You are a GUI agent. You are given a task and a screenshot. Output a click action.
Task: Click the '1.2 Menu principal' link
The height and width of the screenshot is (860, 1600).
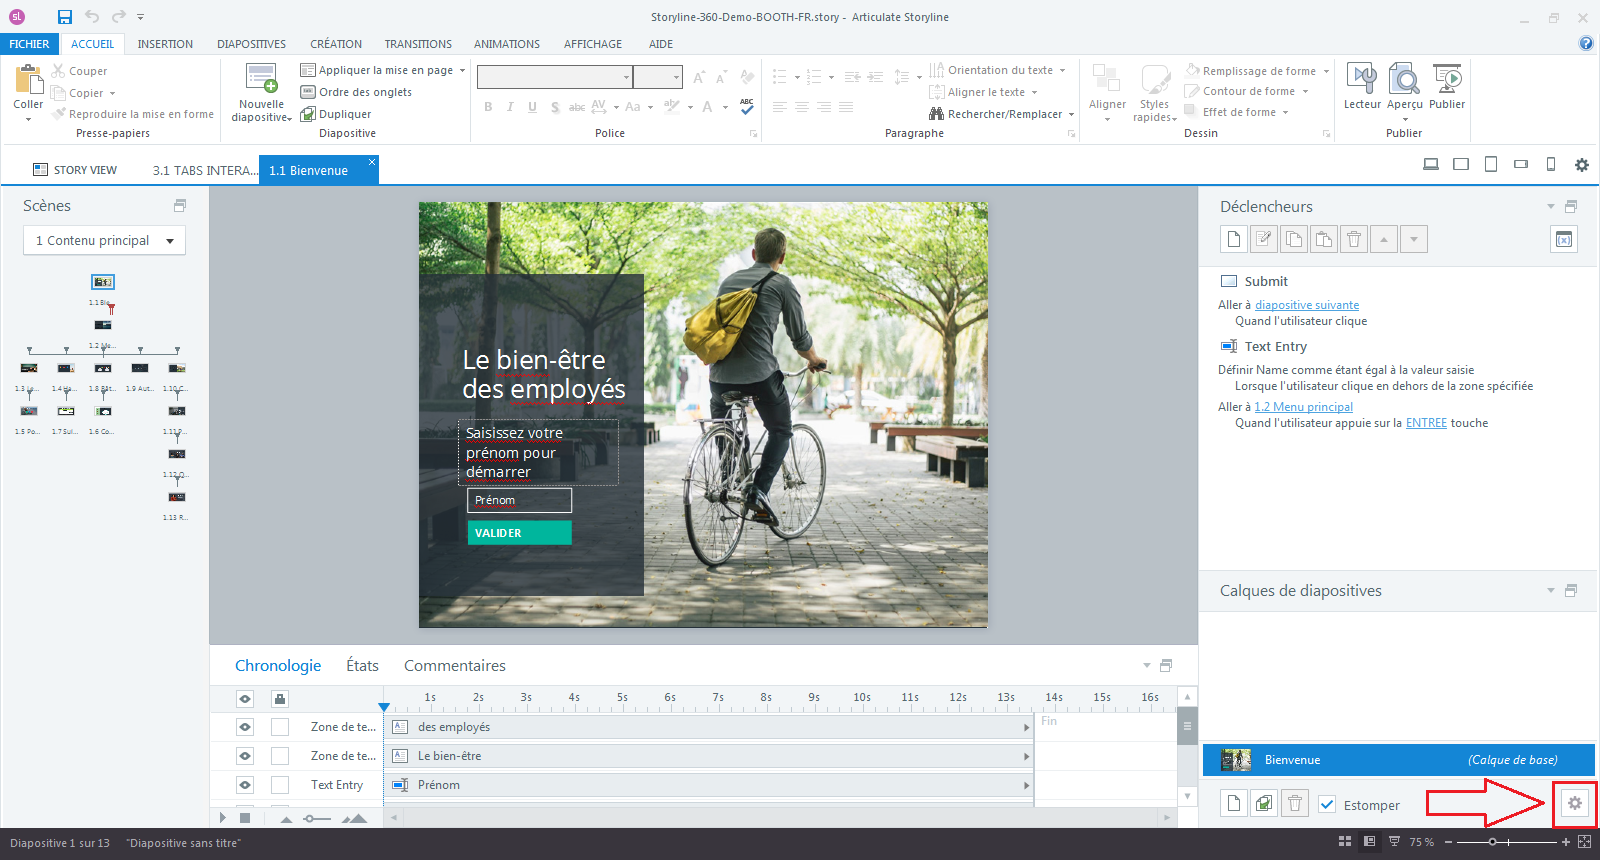click(x=1303, y=407)
